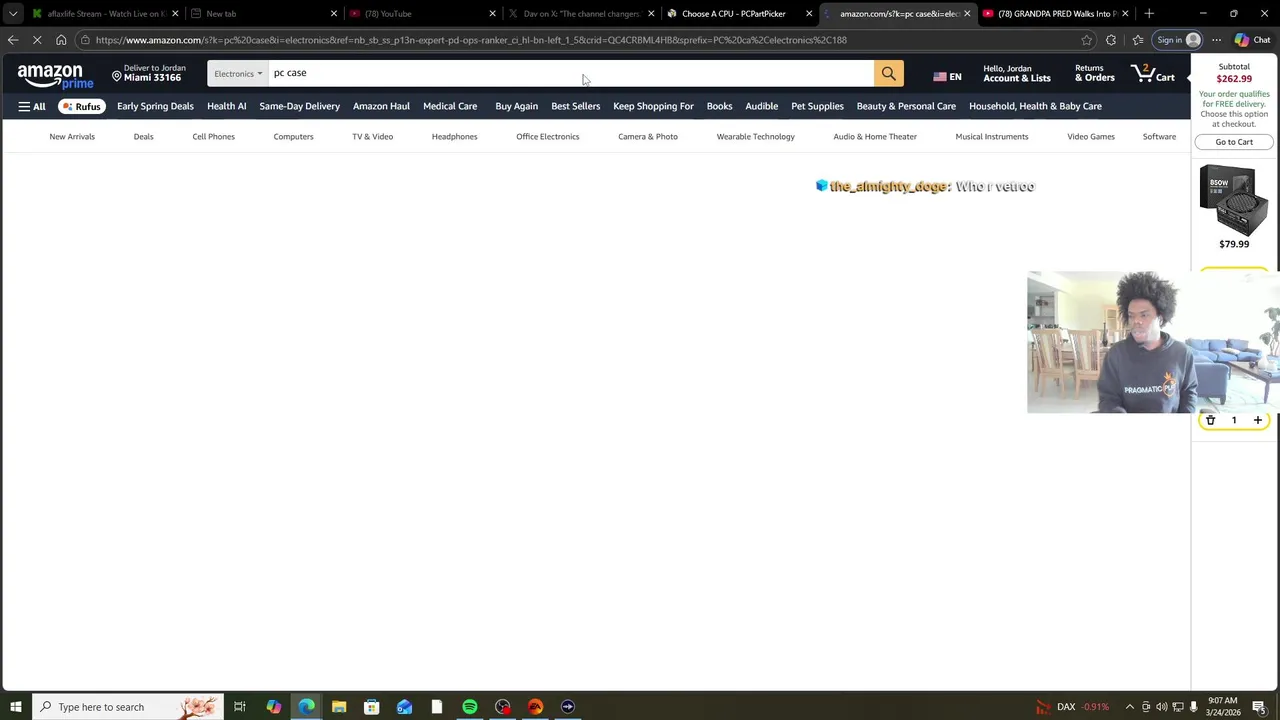The image size is (1280, 720).
Task: Close the PCPartPicker tab
Action: pos(809,14)
